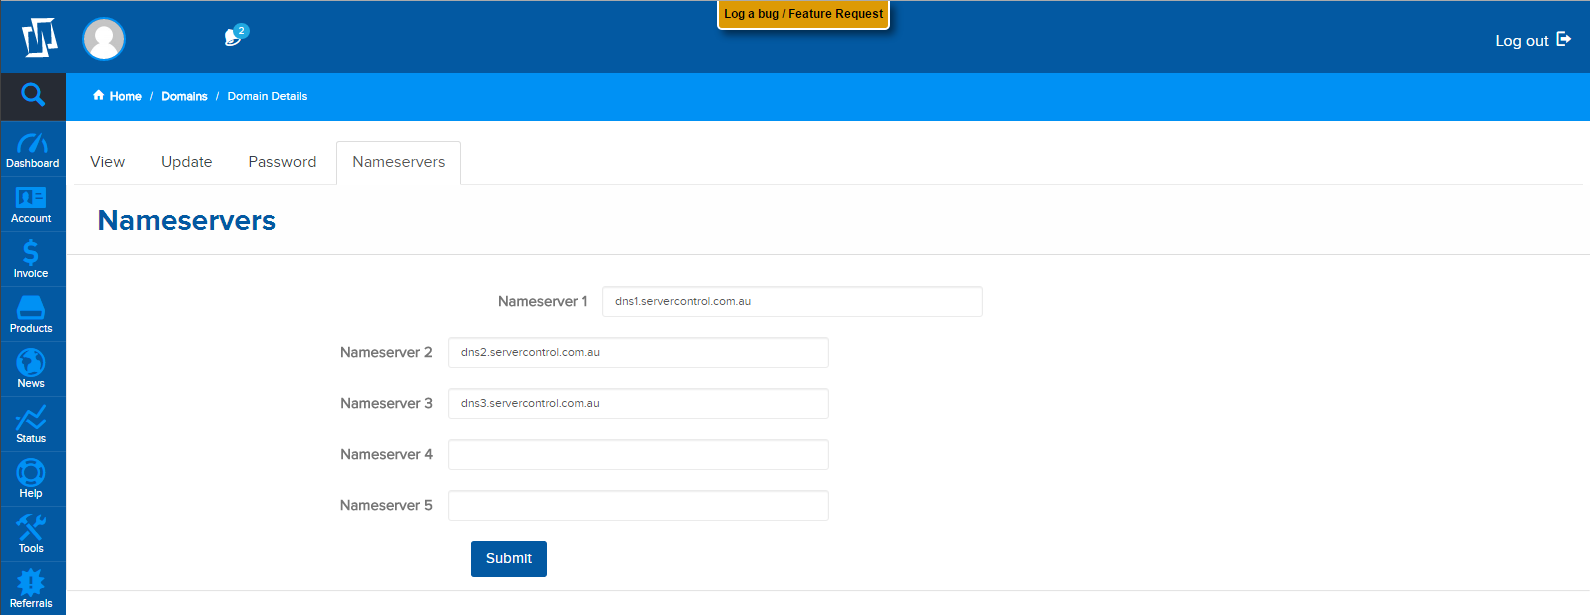Click the company logo in header
The height and width of the screenshot is (615, 1590).
pyautogui.click(x=40, y=38)
